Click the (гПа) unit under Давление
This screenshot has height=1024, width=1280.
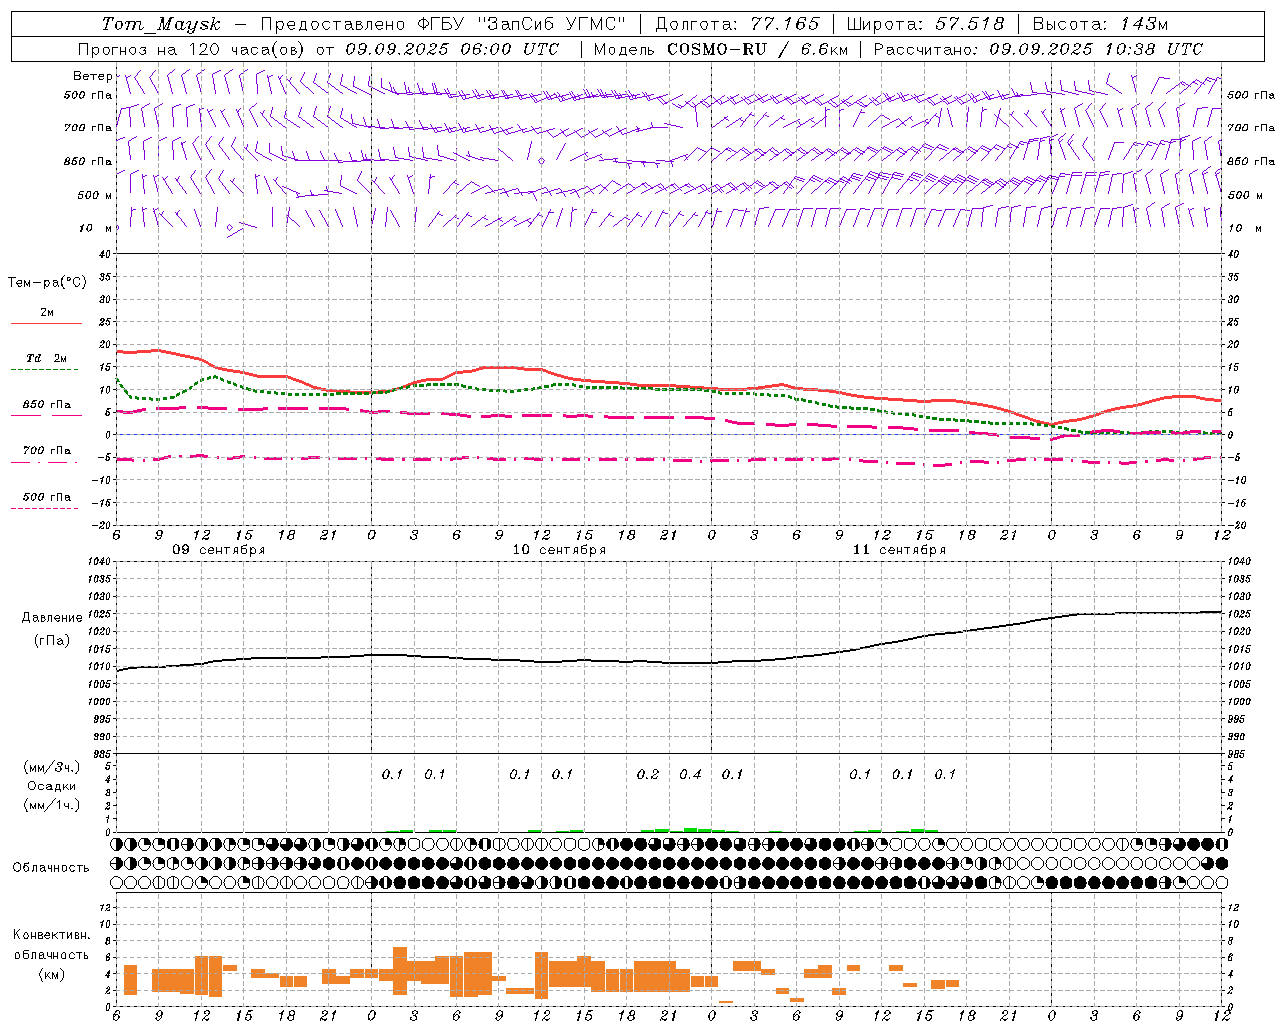(x=52, y=641)
